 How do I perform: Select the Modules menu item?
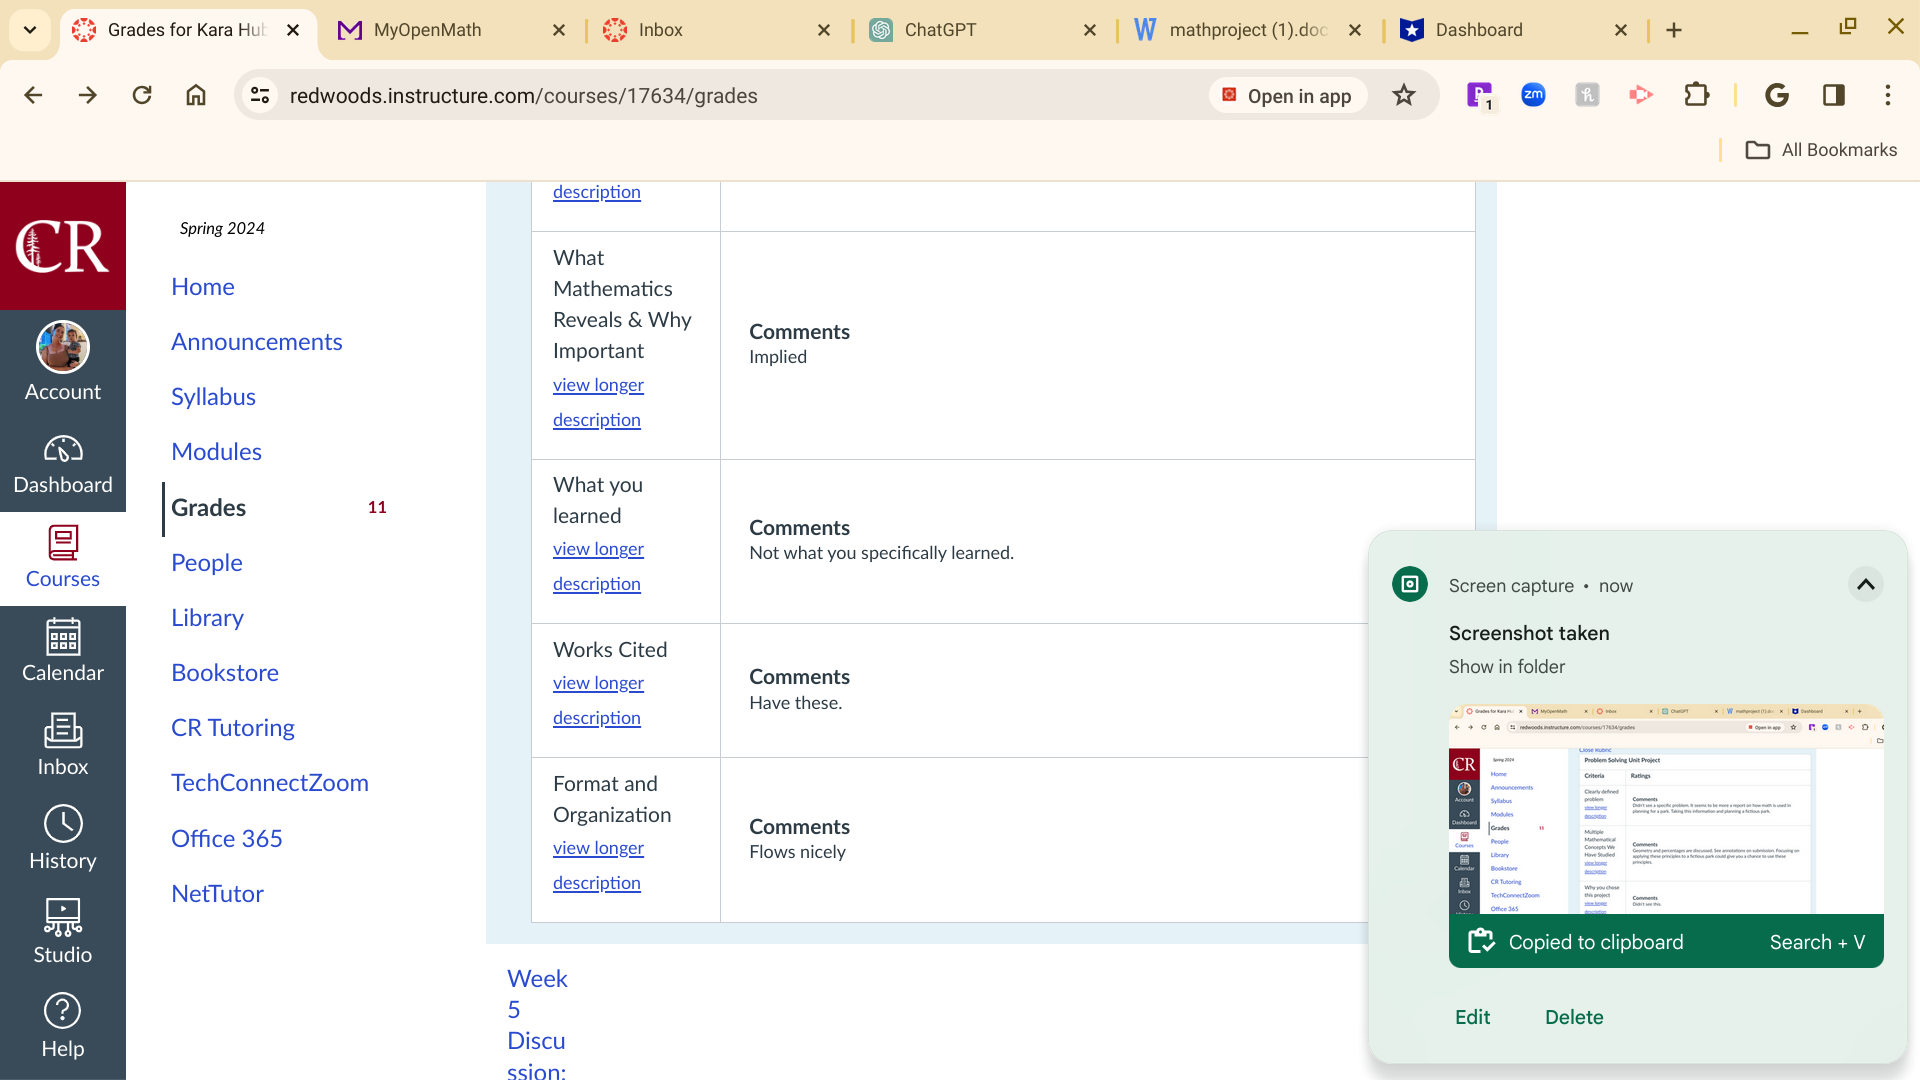[215, 451]
